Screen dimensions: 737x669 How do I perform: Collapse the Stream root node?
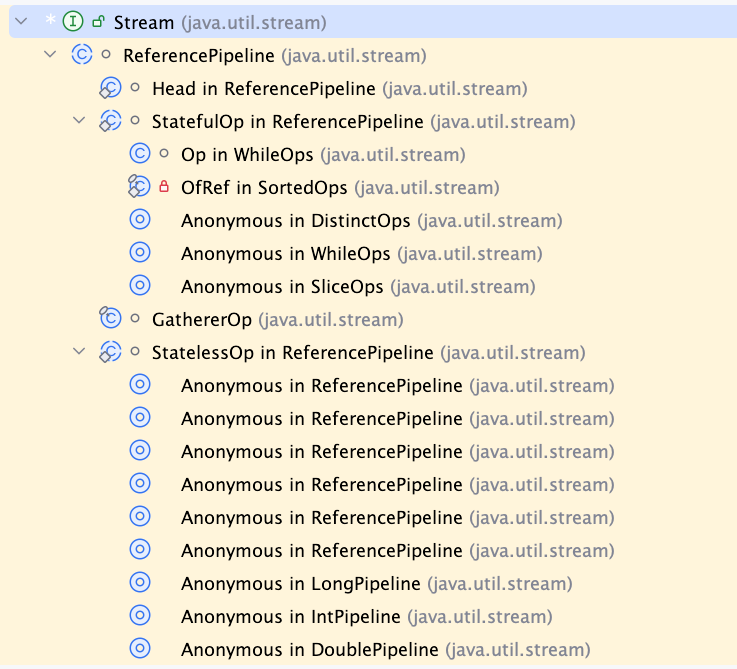(x=22, y=21)
